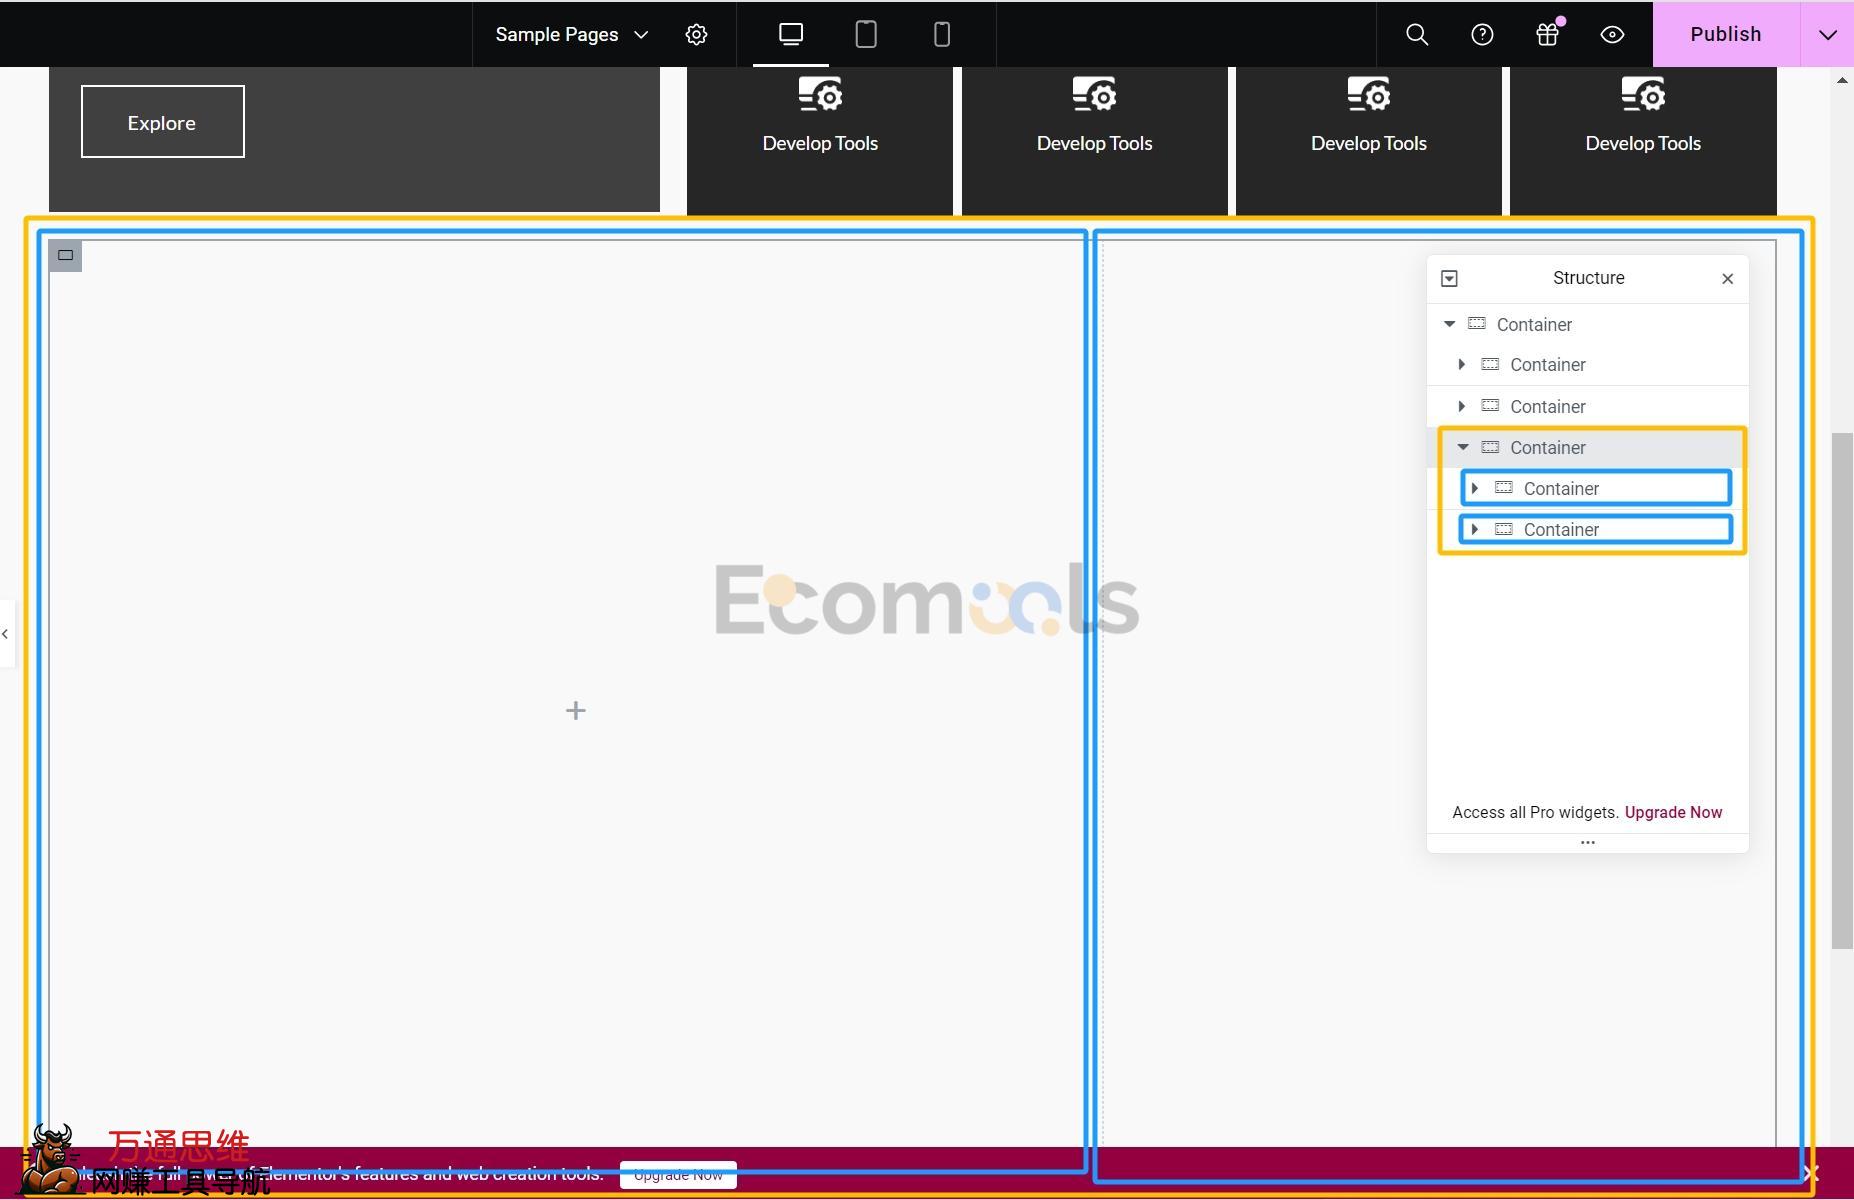Collapse the highlighted third Container item
This screenshot has width=1854, height=1200.
1463,447
